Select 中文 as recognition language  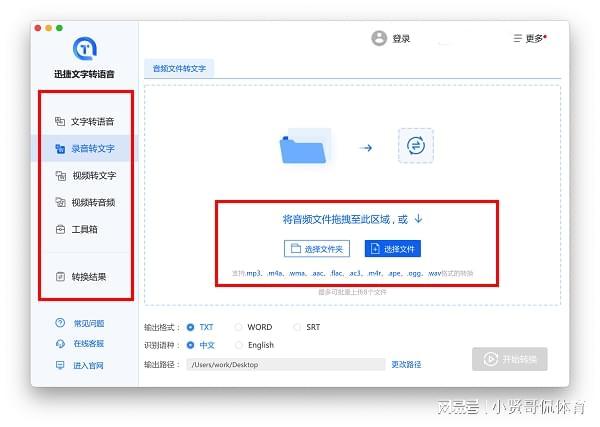(201, 345)
